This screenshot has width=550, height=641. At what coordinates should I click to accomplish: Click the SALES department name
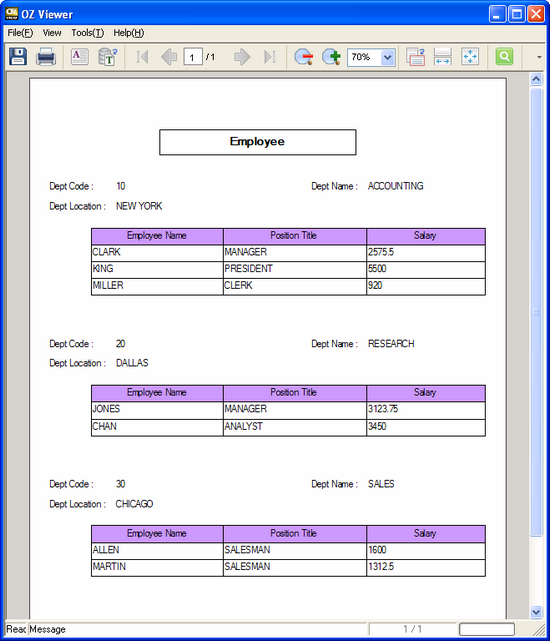point(381,484)
